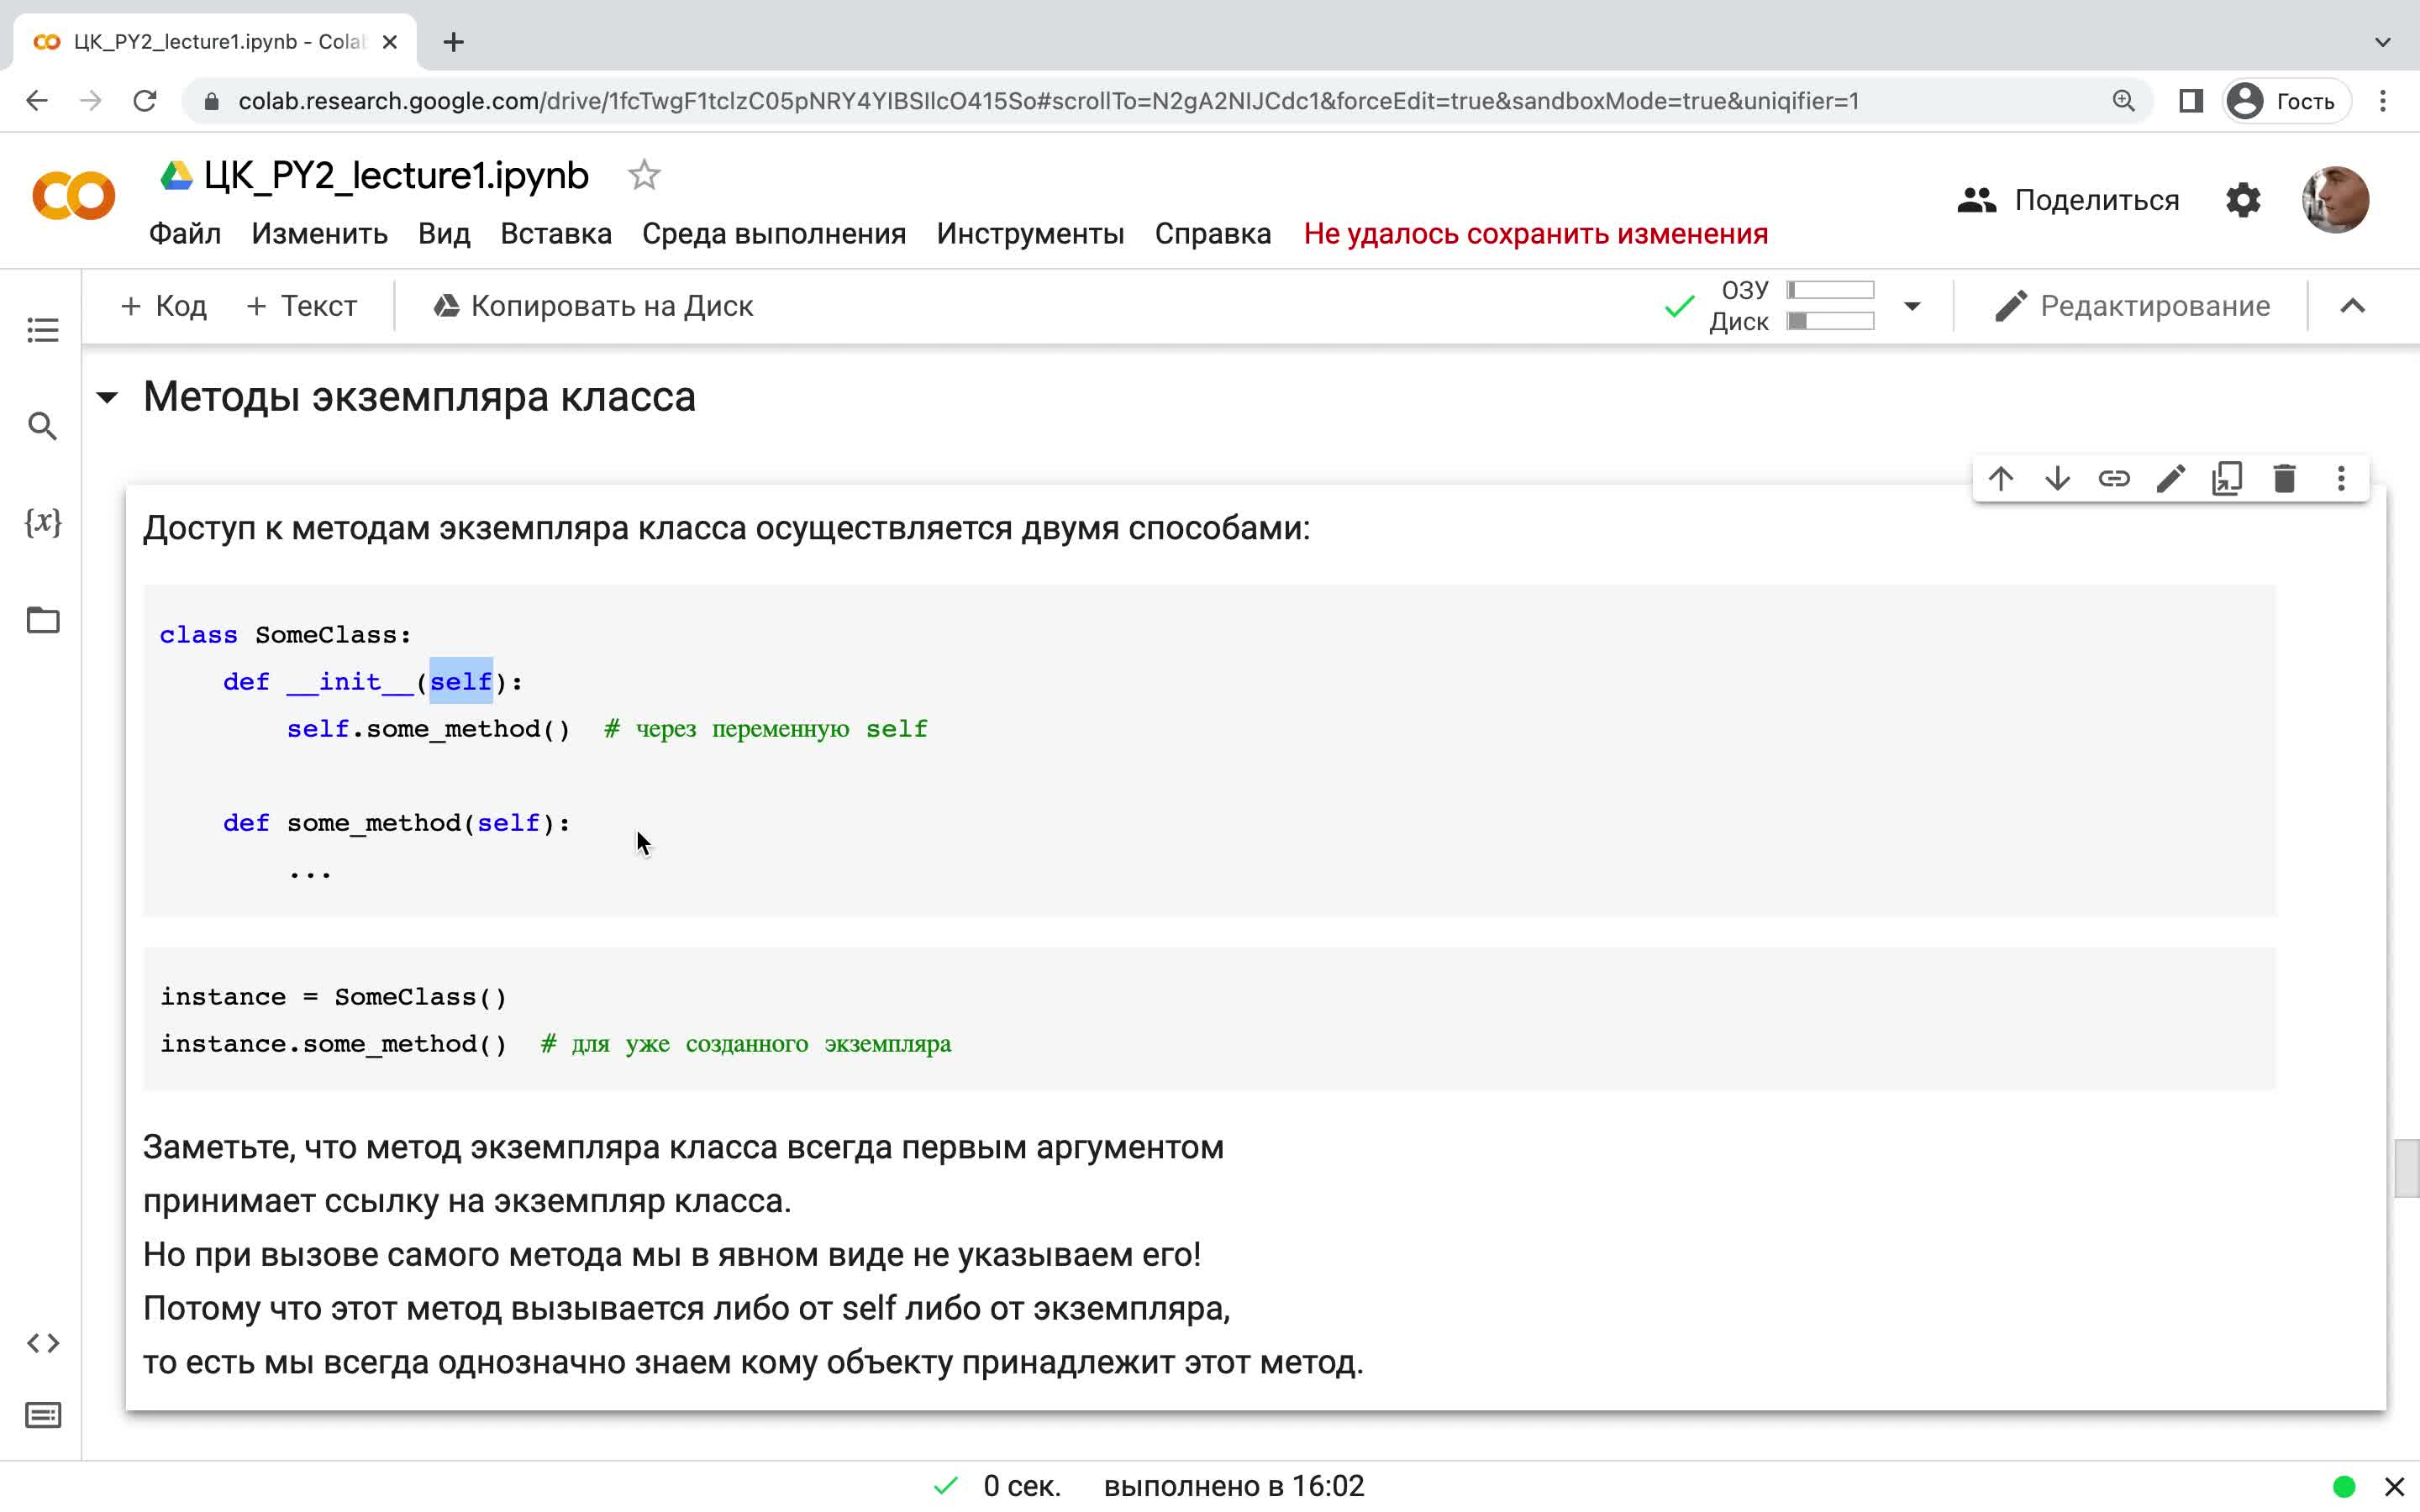This screenshot has height=1512, width=2420.
Task: Reload the browser page
Action: 145,101
